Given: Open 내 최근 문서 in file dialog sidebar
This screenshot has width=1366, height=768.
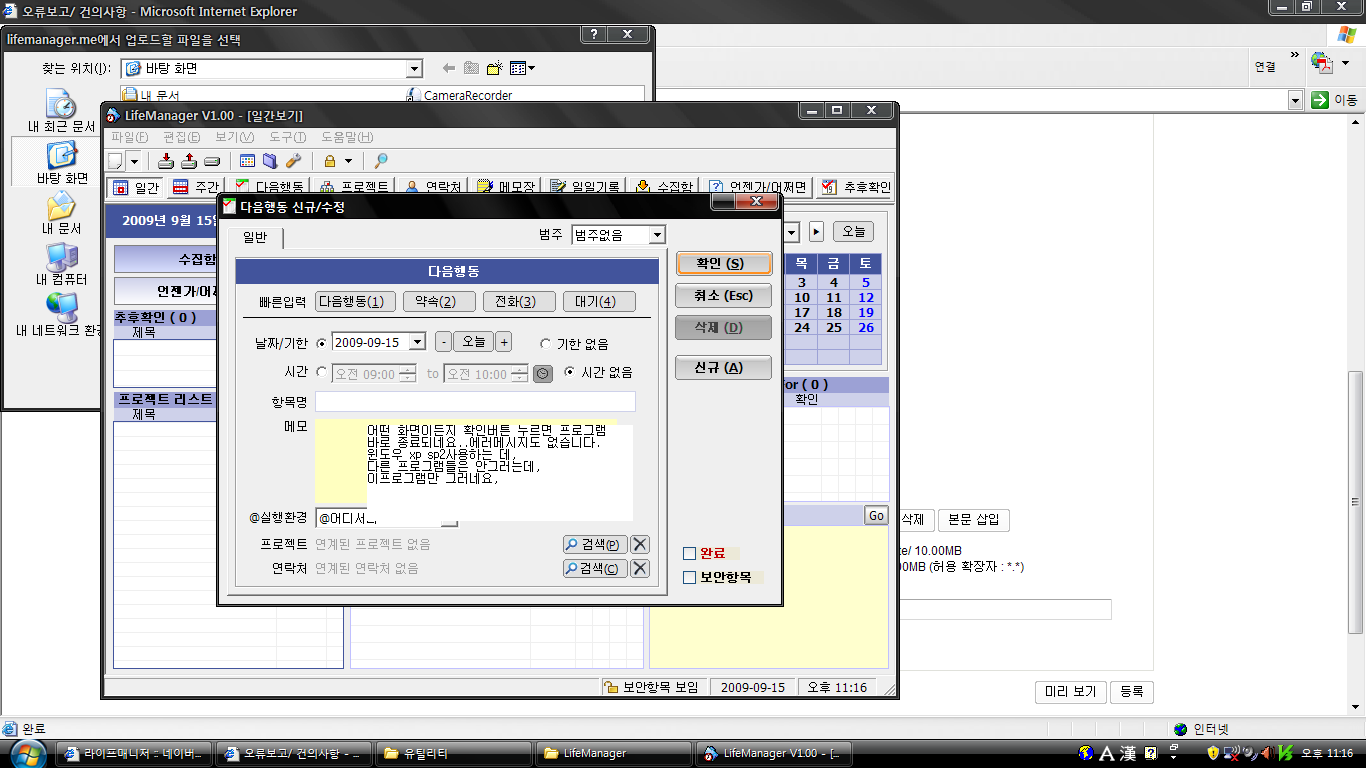Looking at the screenshot, I should click(x=61, y=111).
